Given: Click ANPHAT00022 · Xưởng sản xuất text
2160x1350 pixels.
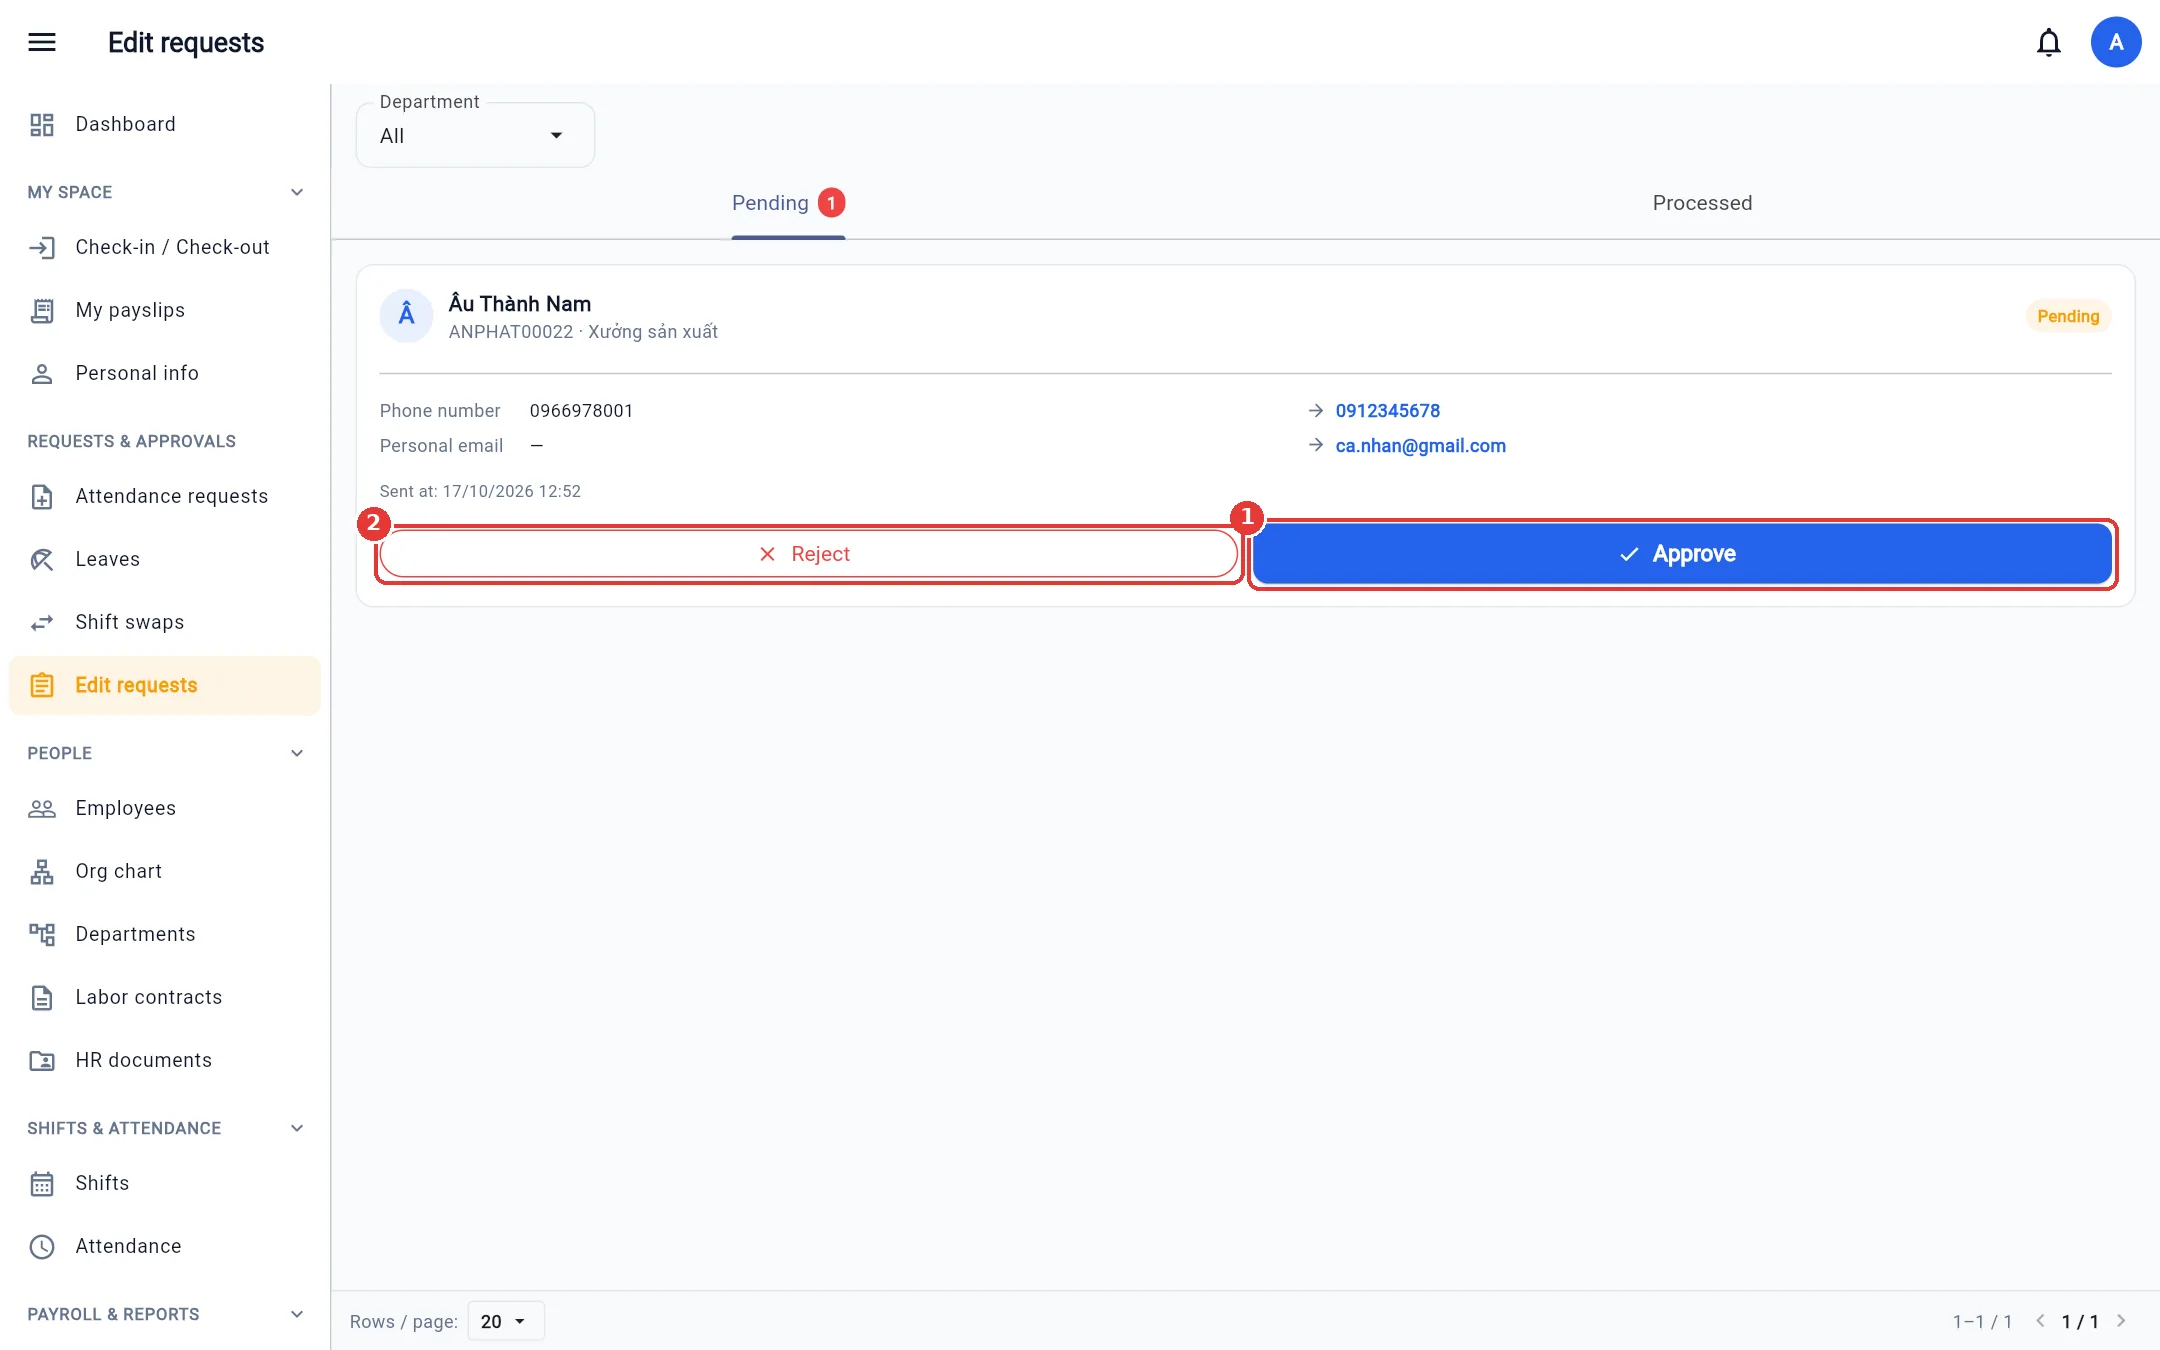Looking at the screenshot, I should click(583, 332).
